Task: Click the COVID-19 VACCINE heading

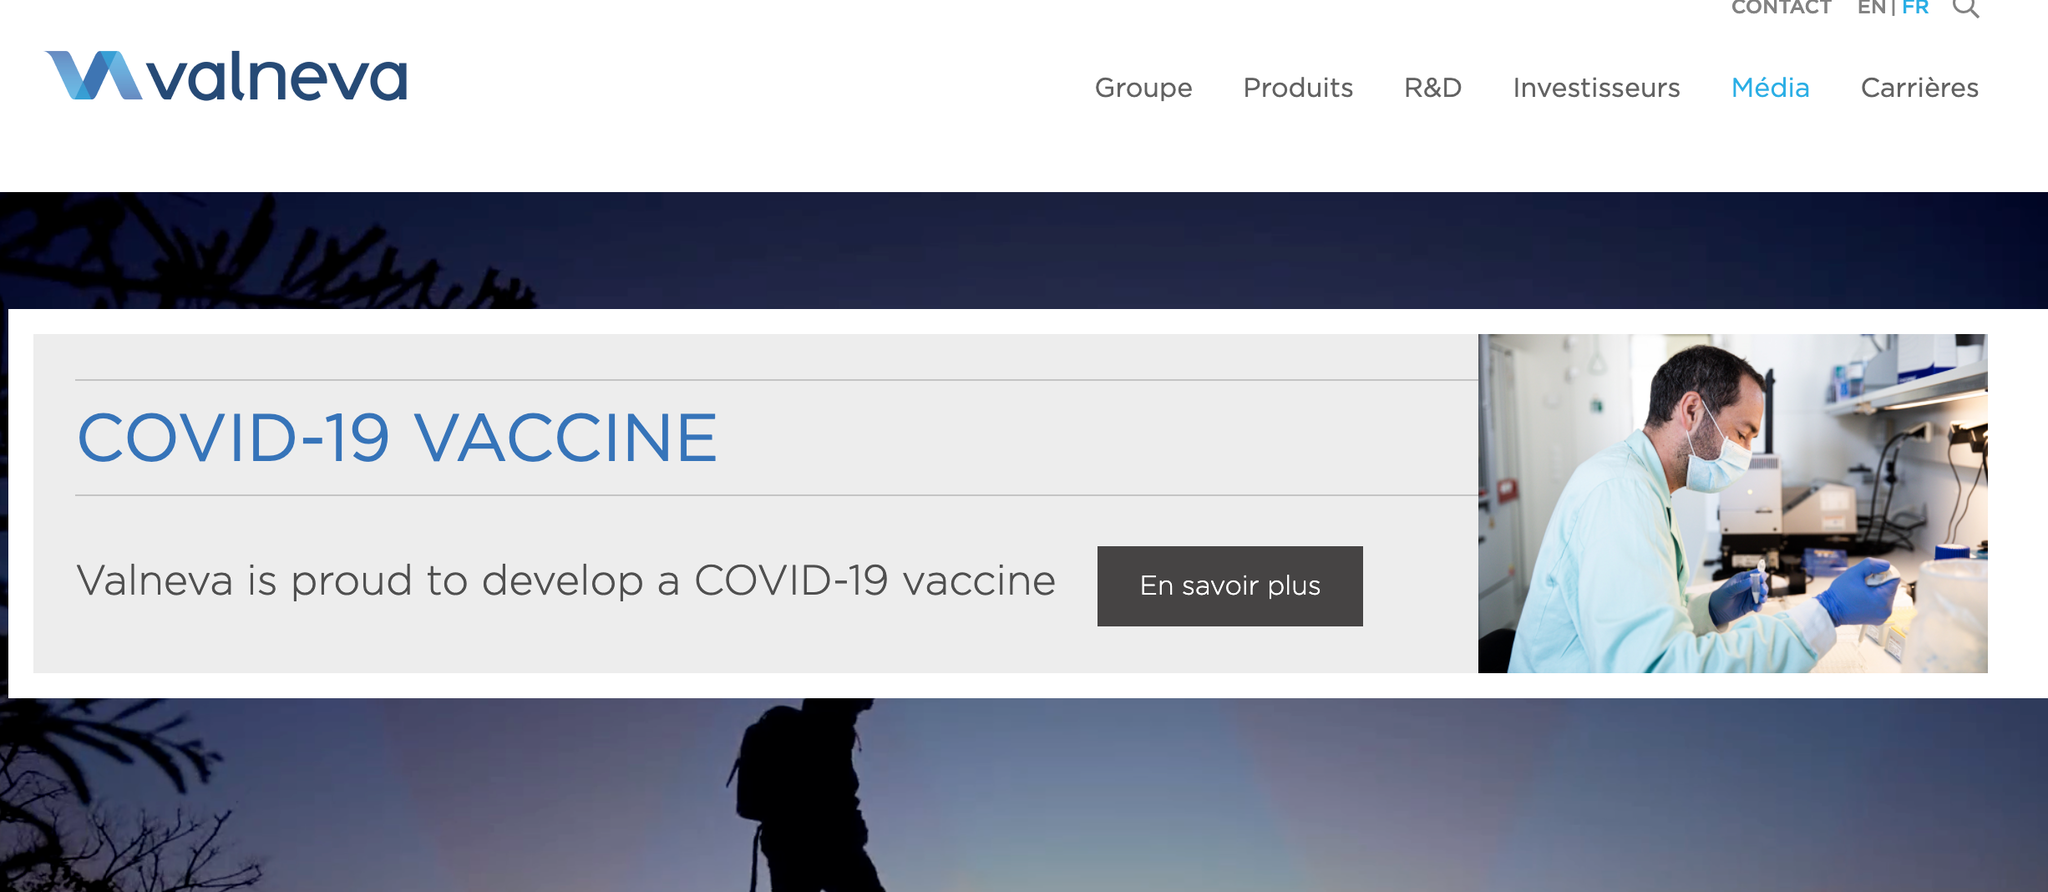Action: pos(397,438)
